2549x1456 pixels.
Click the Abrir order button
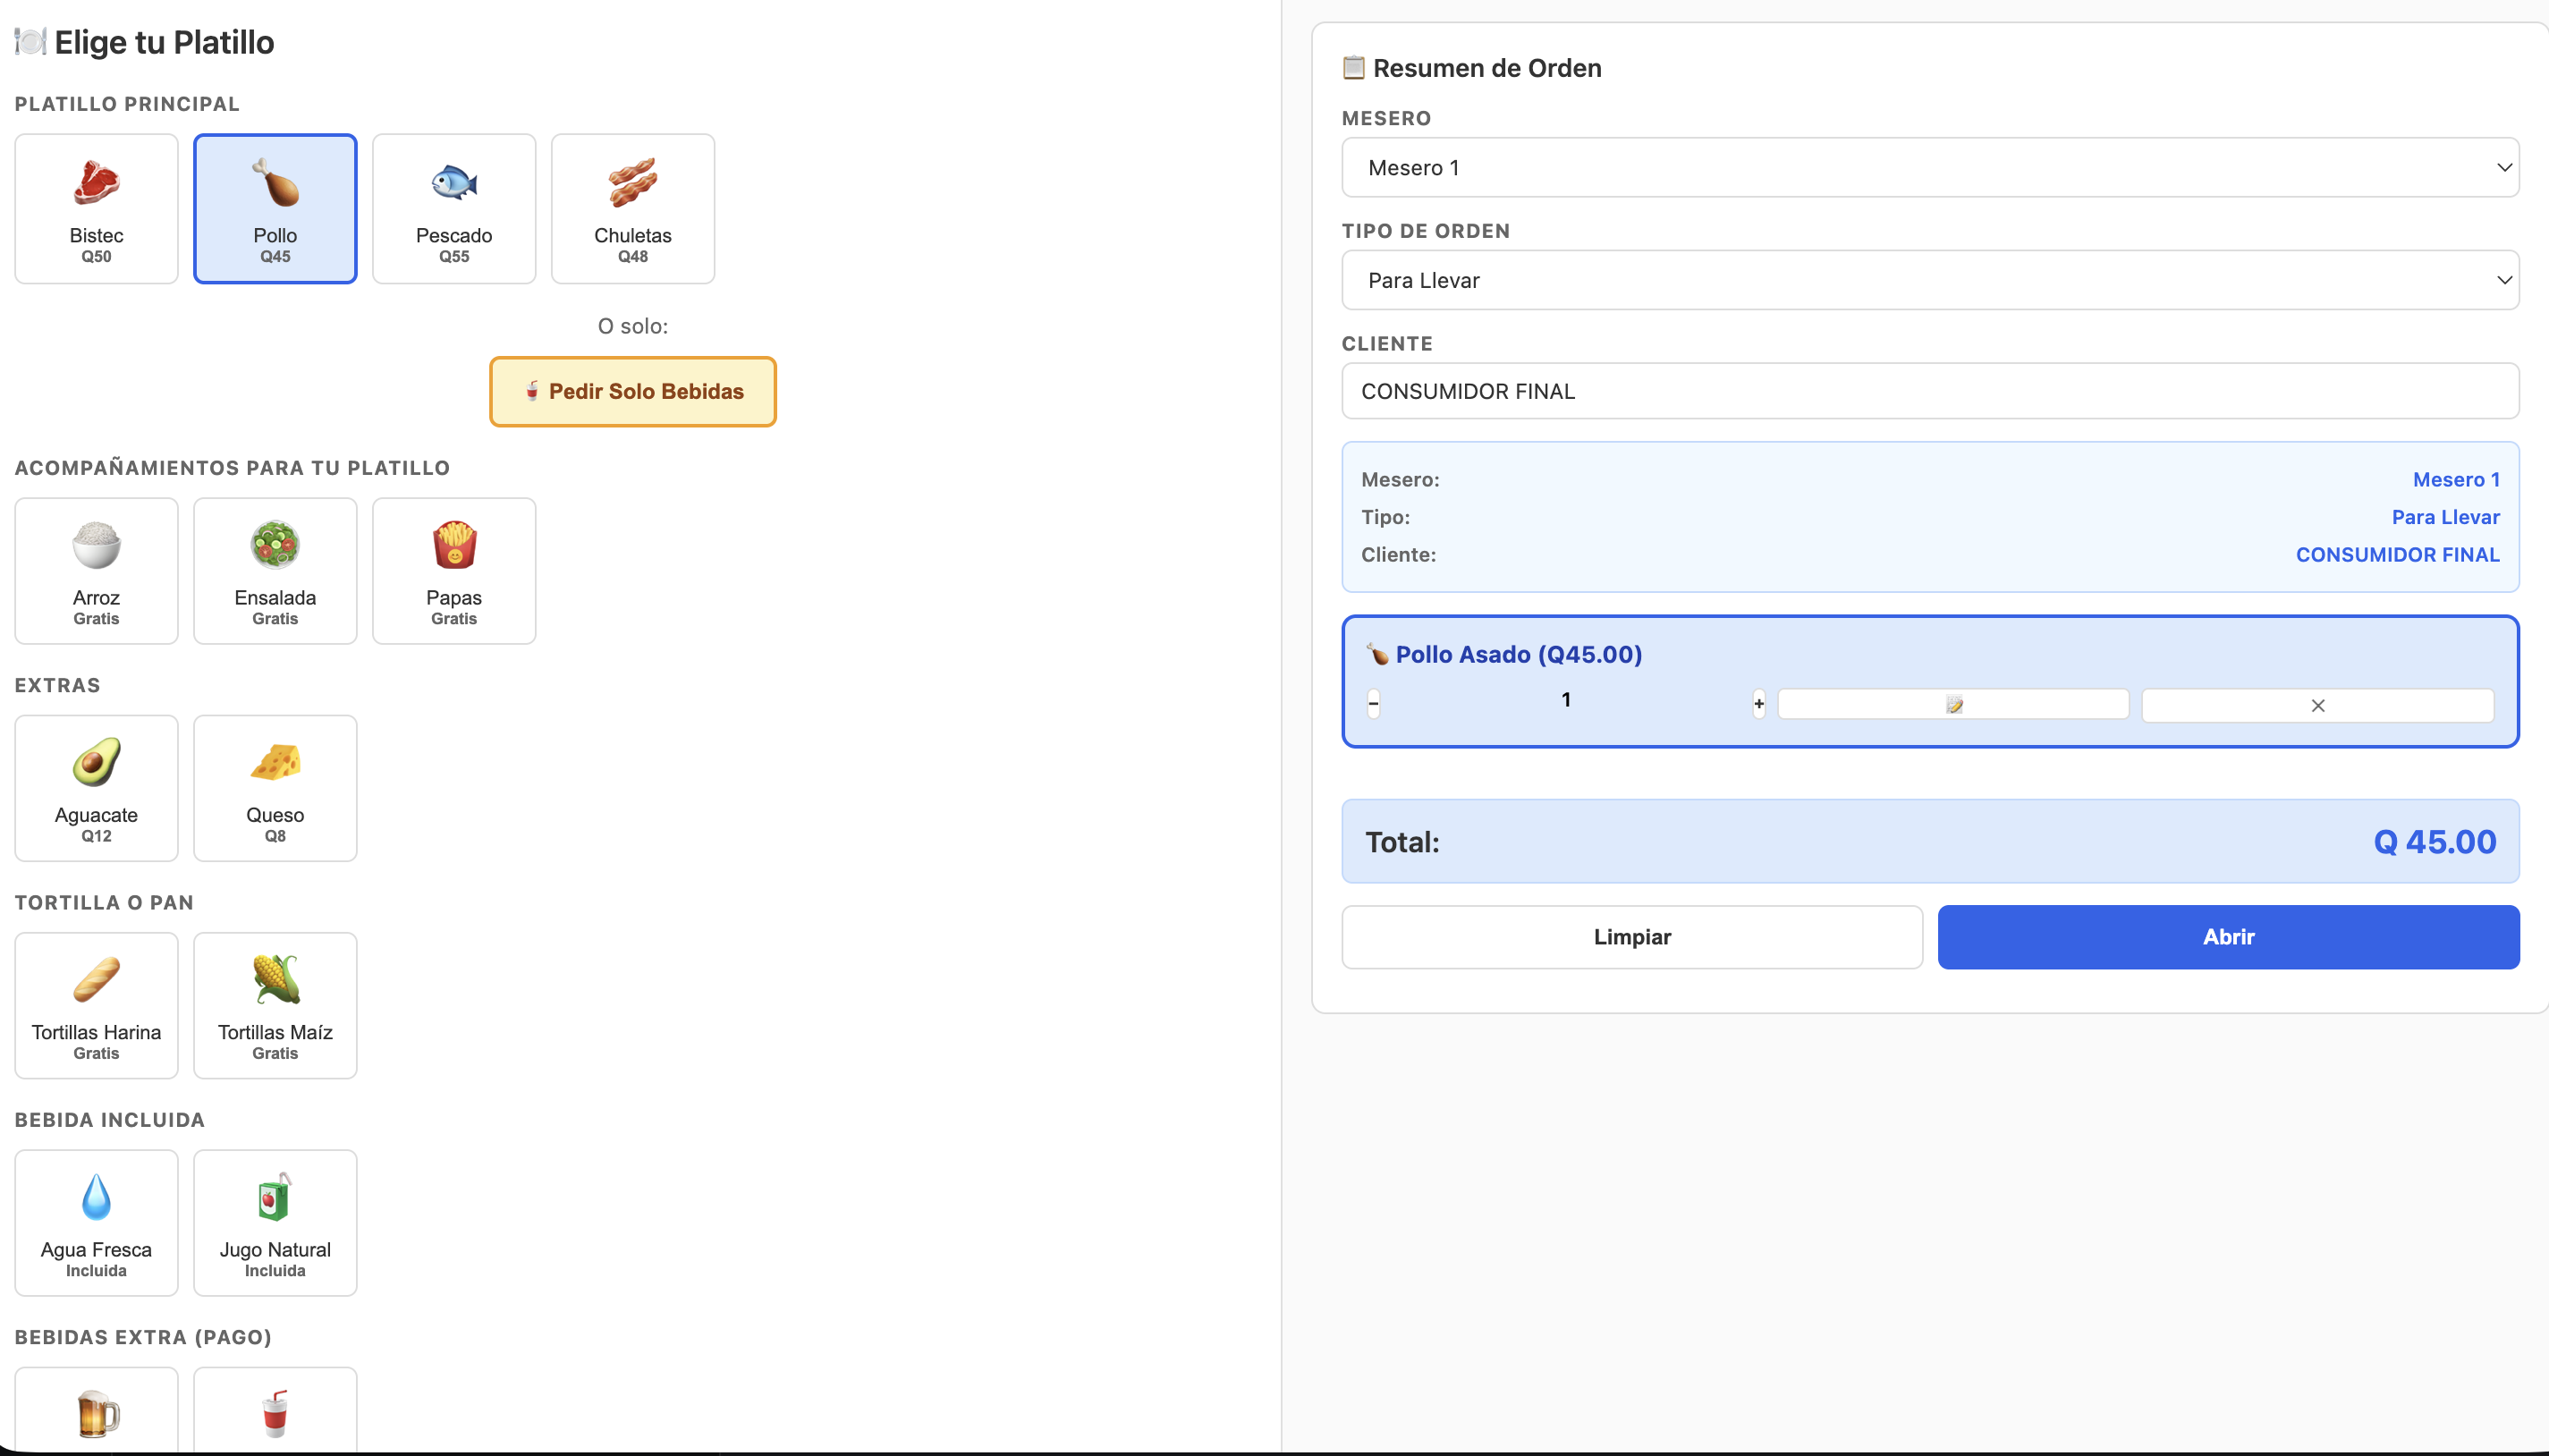2228,937
